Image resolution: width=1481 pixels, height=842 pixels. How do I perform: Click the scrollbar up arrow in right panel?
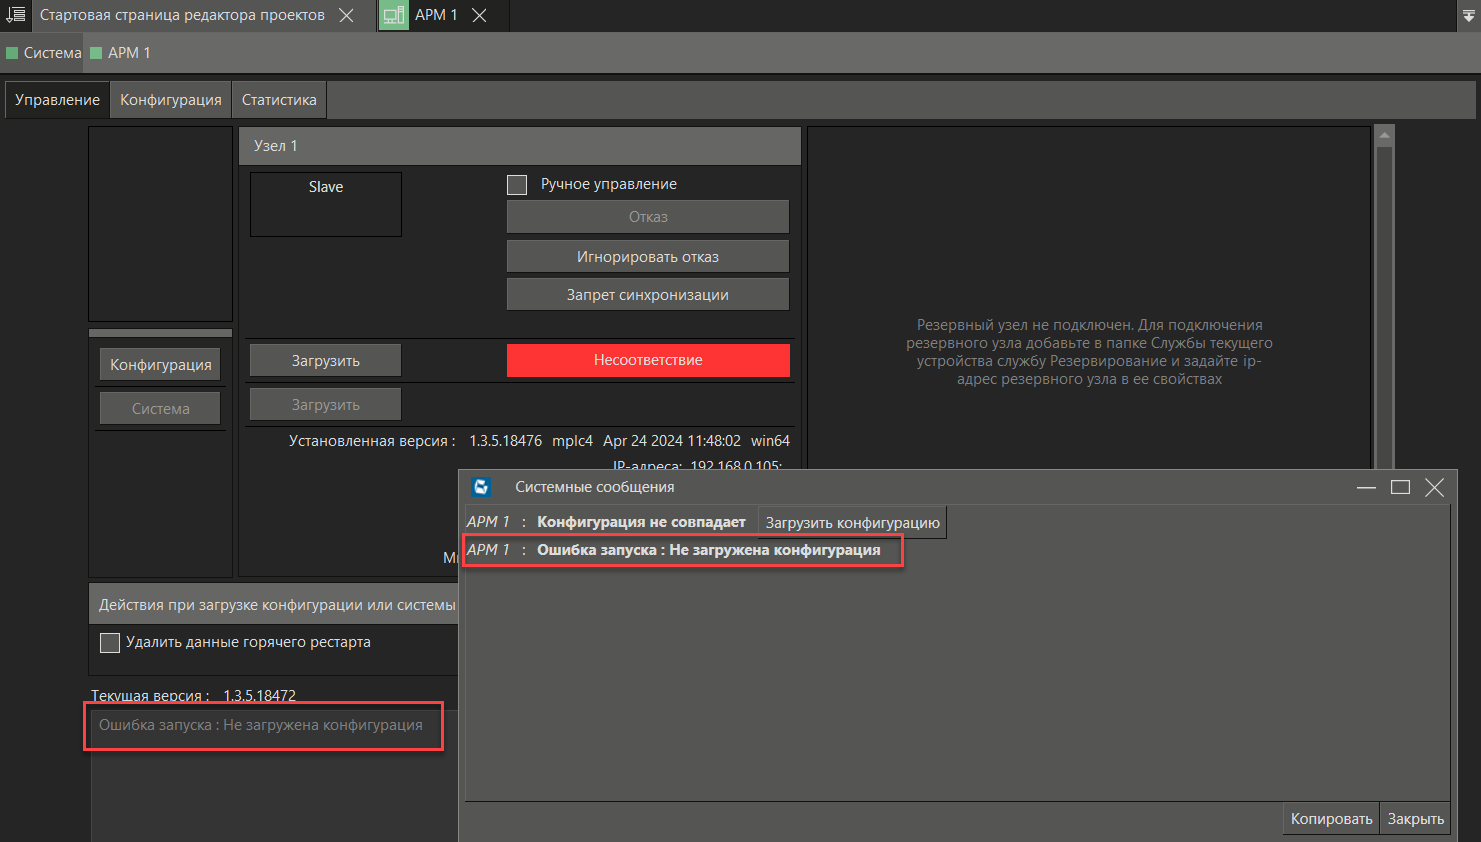[1384, 135]
